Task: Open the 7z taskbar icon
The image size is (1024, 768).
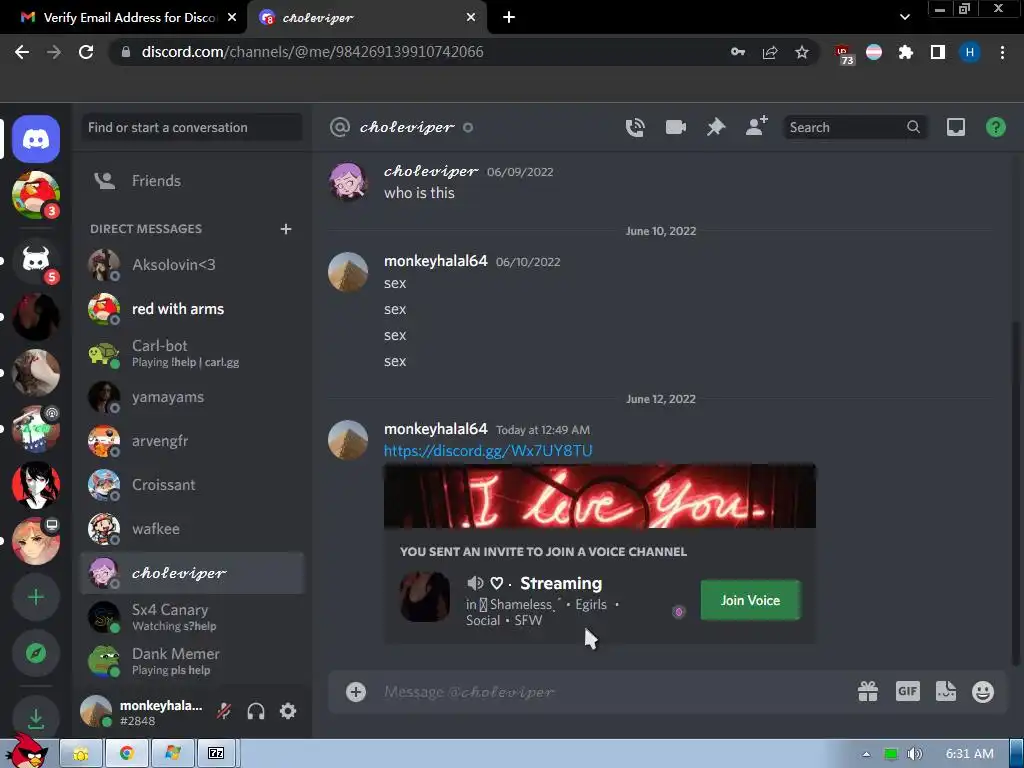Action: coord(216,754)
